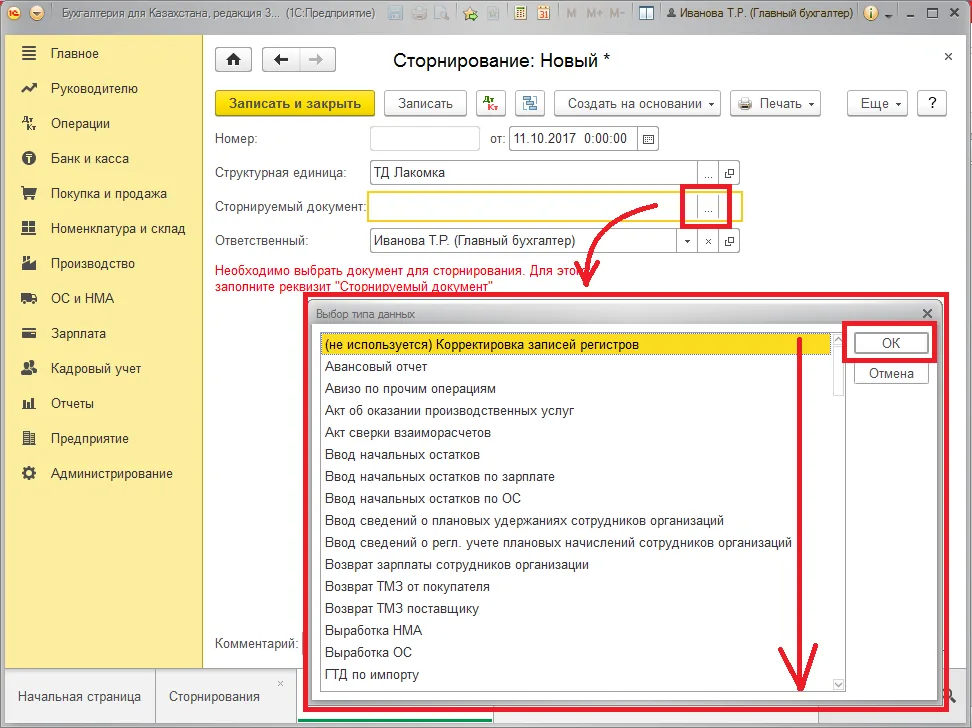Expand the Ответственный dropdown list

point(687,241)
